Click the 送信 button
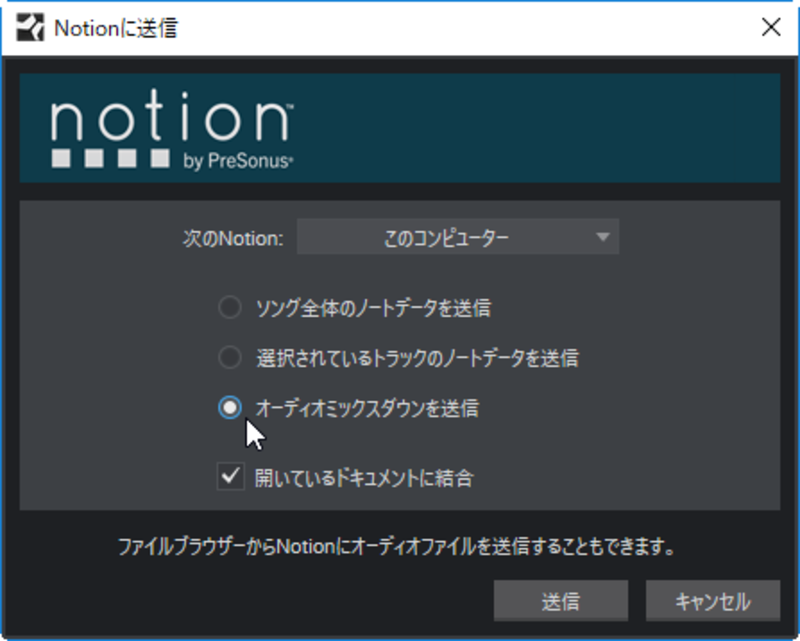800x641 pixels. 561,601
